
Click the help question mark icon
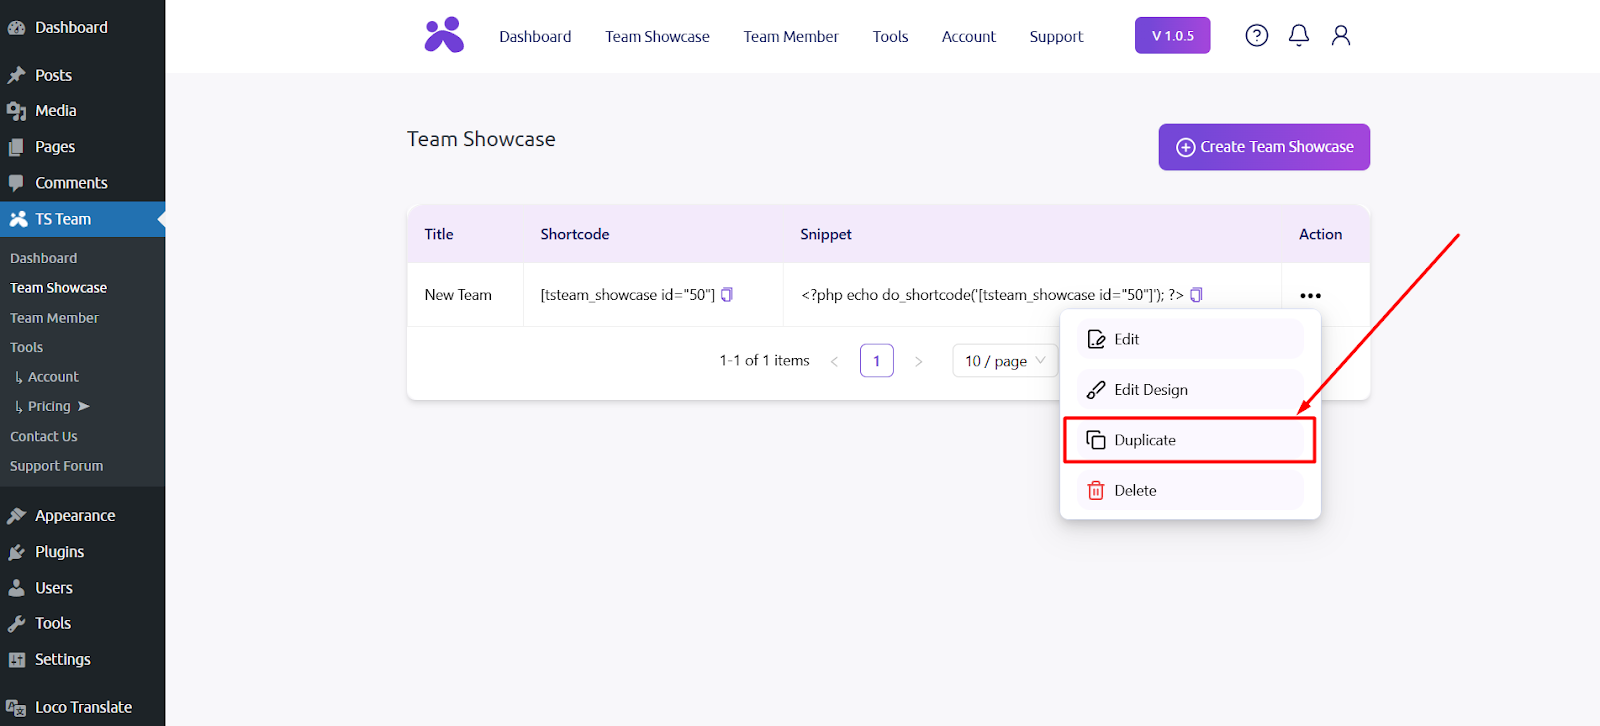[x=1256, y=36]
